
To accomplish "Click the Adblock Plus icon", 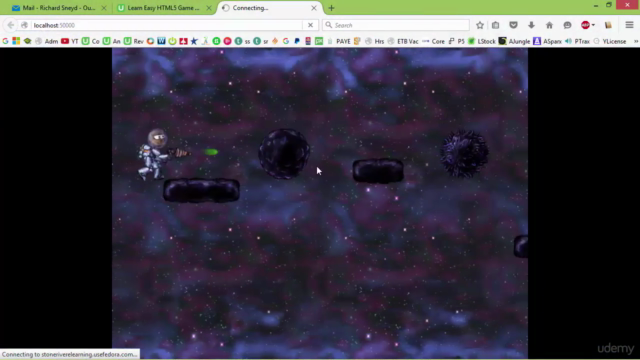I will (x=585, y=25).
